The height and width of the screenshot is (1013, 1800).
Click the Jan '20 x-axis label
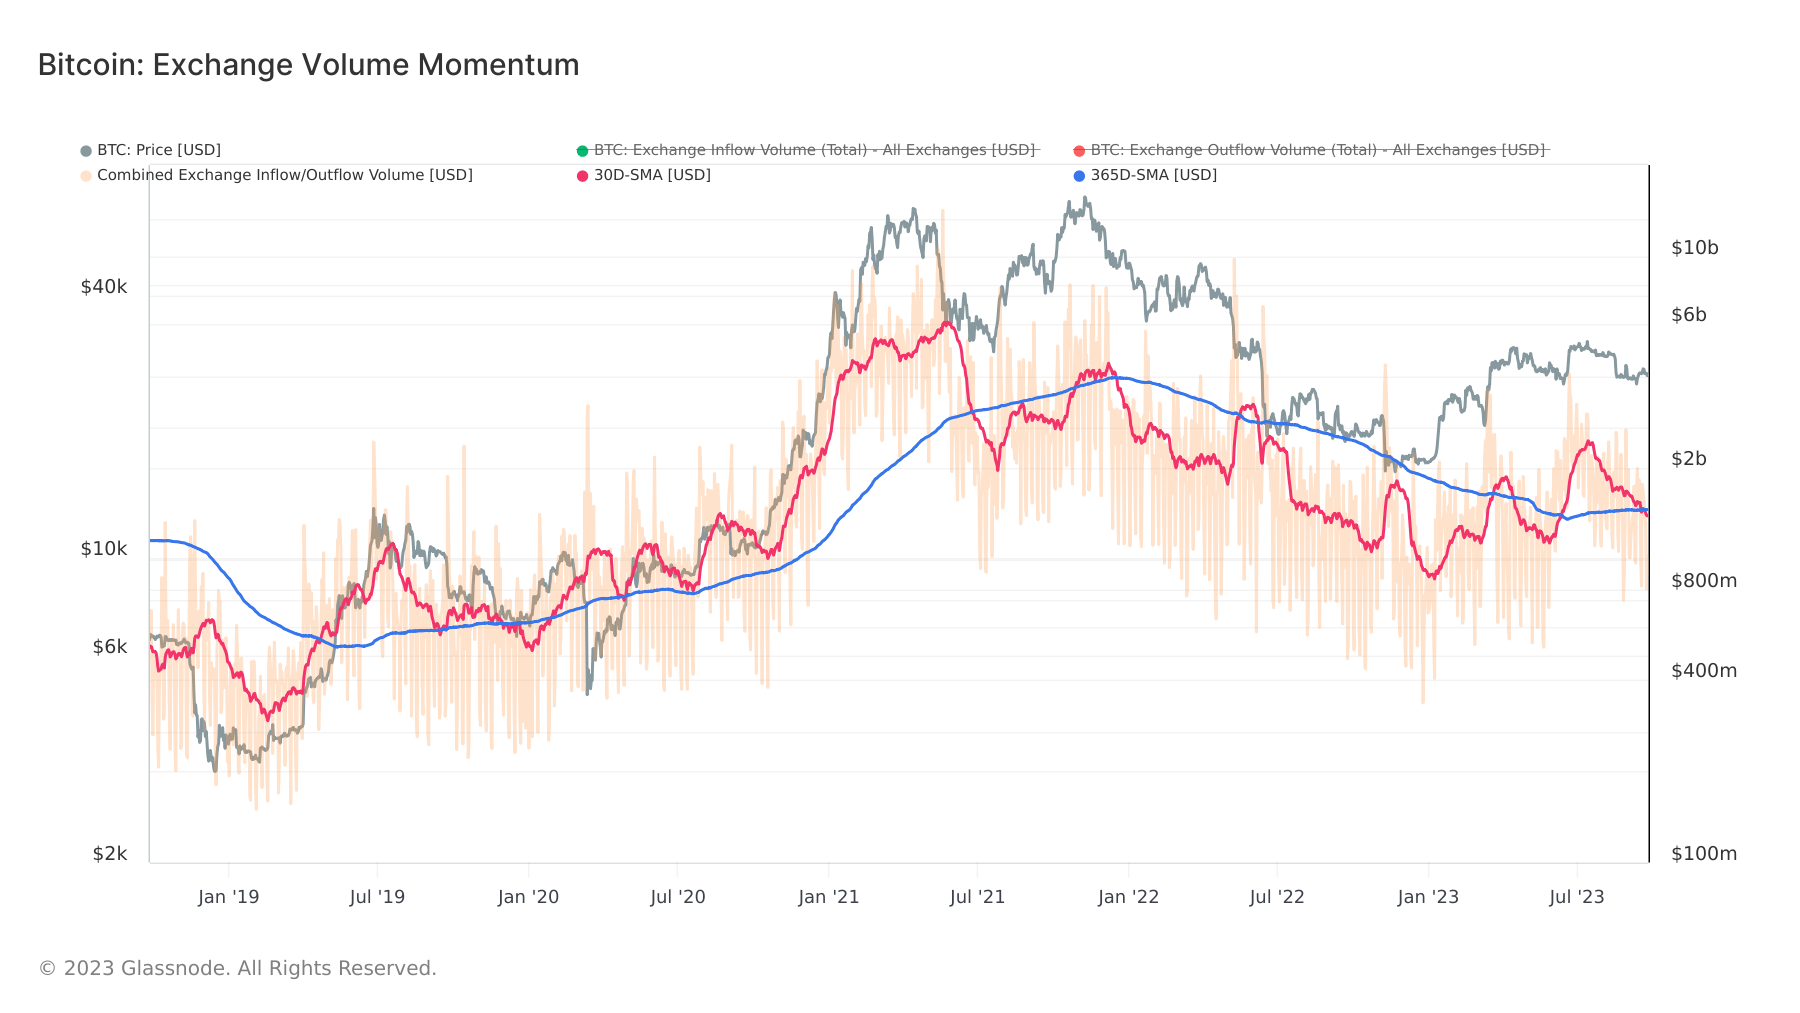pos(528,897)
